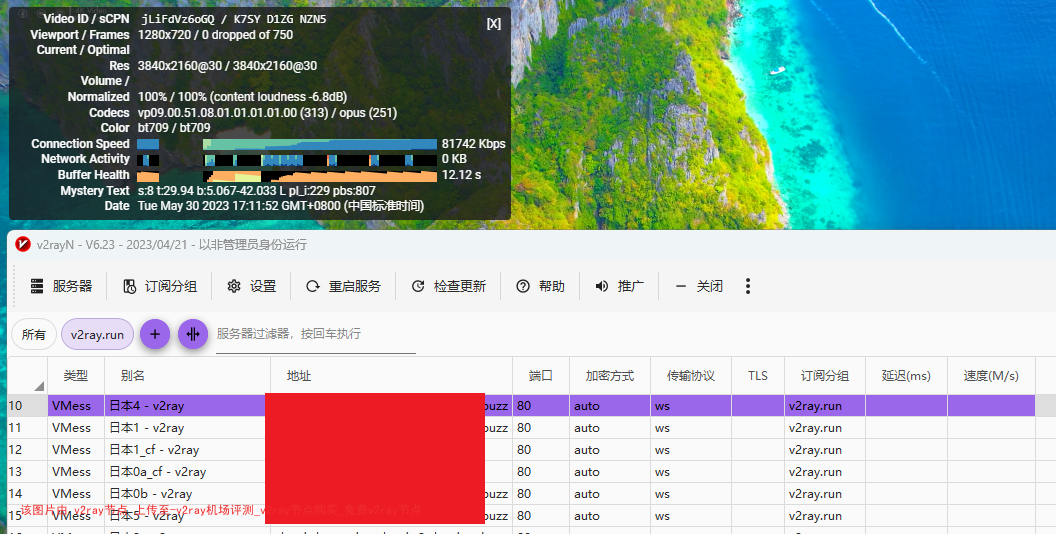This screenshot has height=534, width=1056.
Task: Select server row 日本0a_cf - v2ray
Action: click(521, 472)
